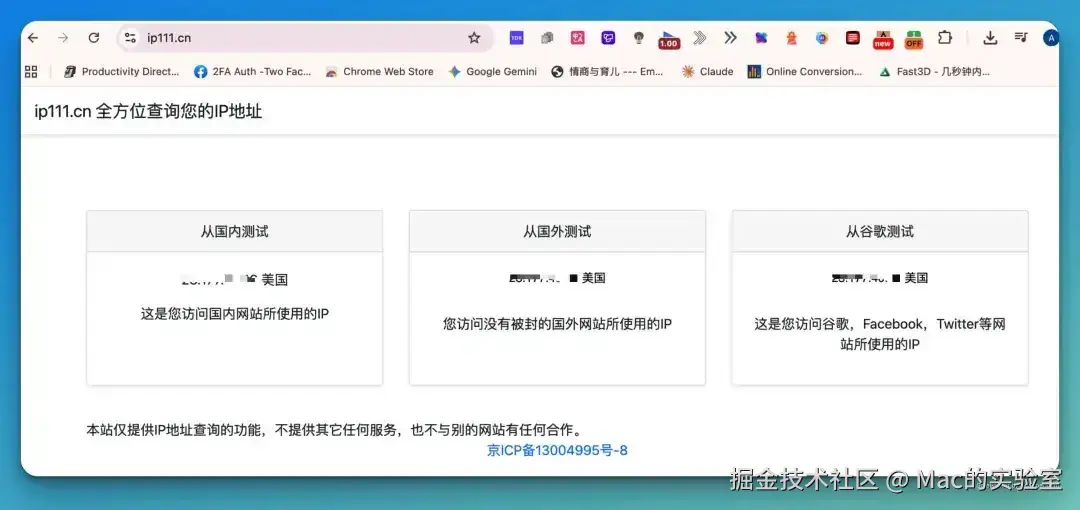Click 美国 in the 从国内测试 card
Image resolution: width=1080 pixels, height=510 pixels.
click(275, 280)
